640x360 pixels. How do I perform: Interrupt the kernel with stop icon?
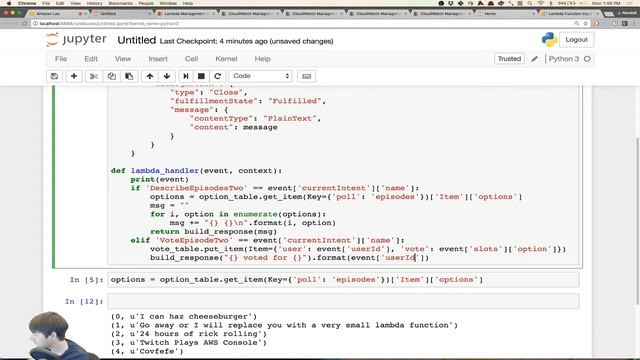201,76
